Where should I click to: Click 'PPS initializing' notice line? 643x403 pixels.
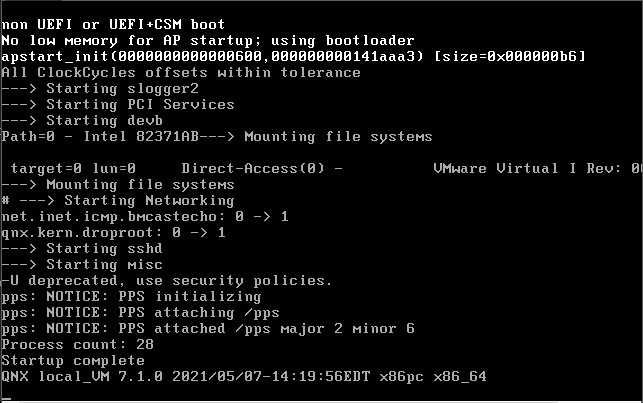tap(131, 296)
